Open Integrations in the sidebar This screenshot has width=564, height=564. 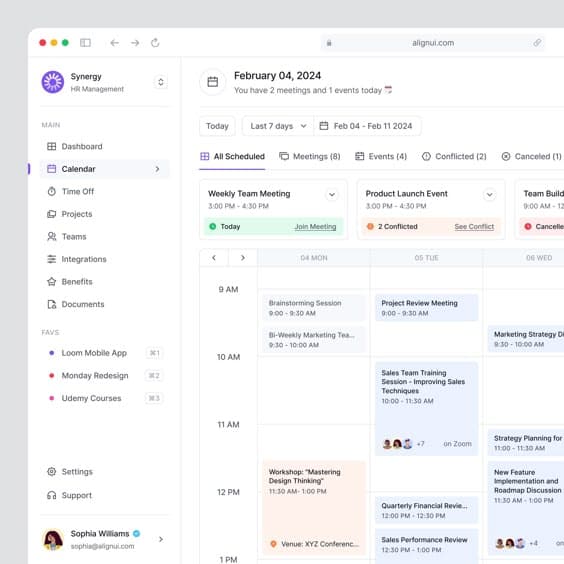[104, 259]
